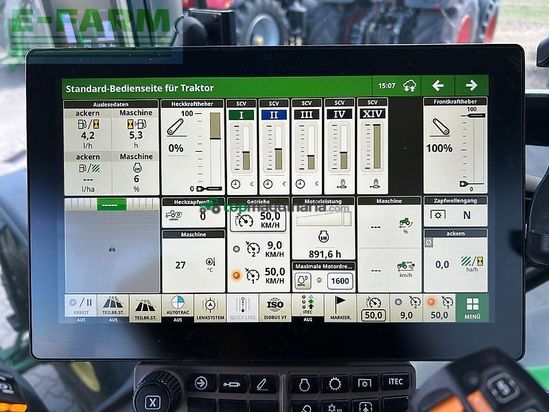This screenshot has width=549, height=412.
Task: Tap SCV II timer clock icon
Action: coord(268,184)
